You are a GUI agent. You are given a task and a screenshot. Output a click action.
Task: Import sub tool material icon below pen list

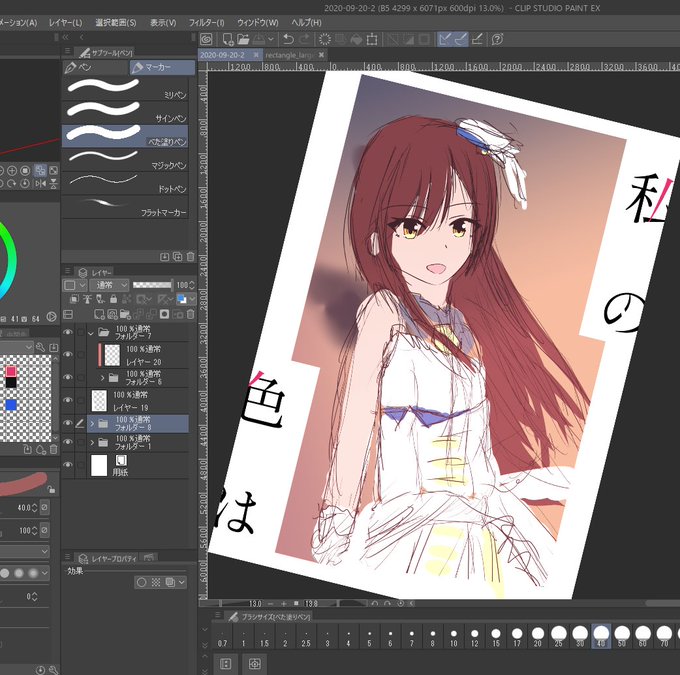pyautogui.click(x=164, y=257)
